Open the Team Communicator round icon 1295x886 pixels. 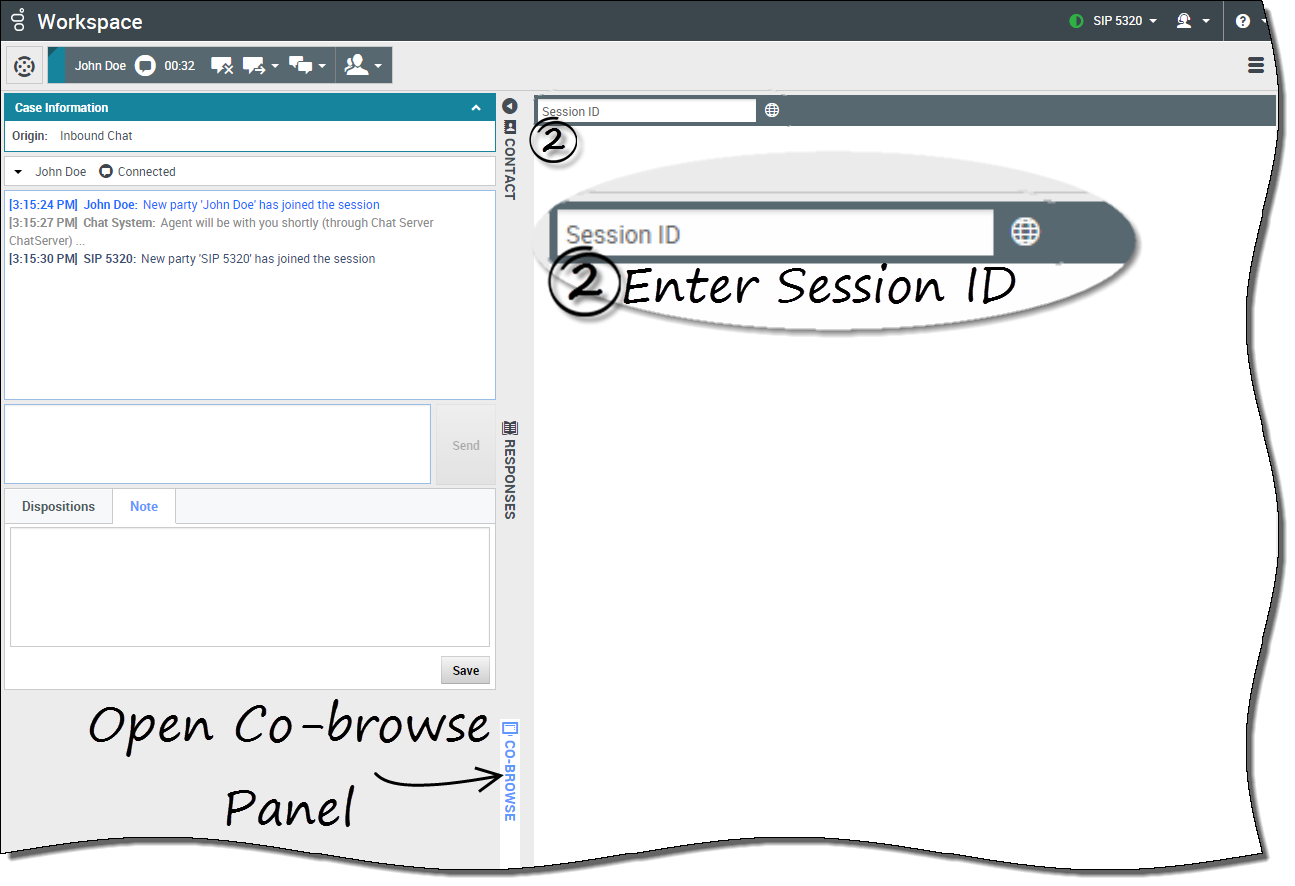click(24, 66)
